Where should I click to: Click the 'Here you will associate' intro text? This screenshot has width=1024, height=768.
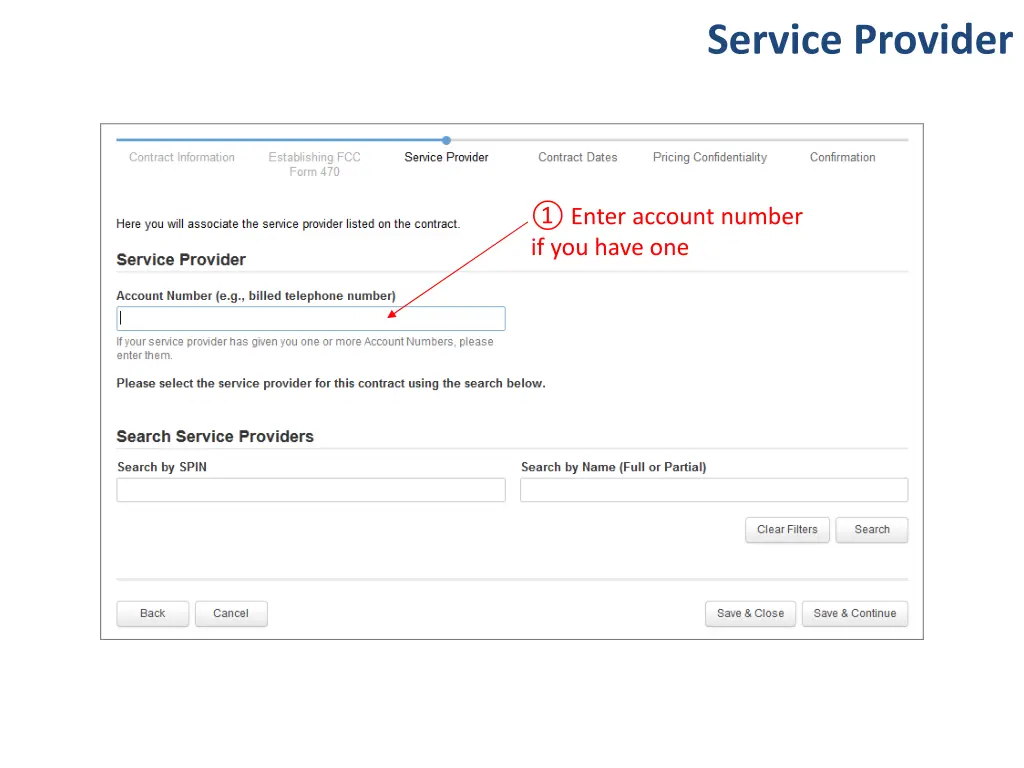coord(288,224)
